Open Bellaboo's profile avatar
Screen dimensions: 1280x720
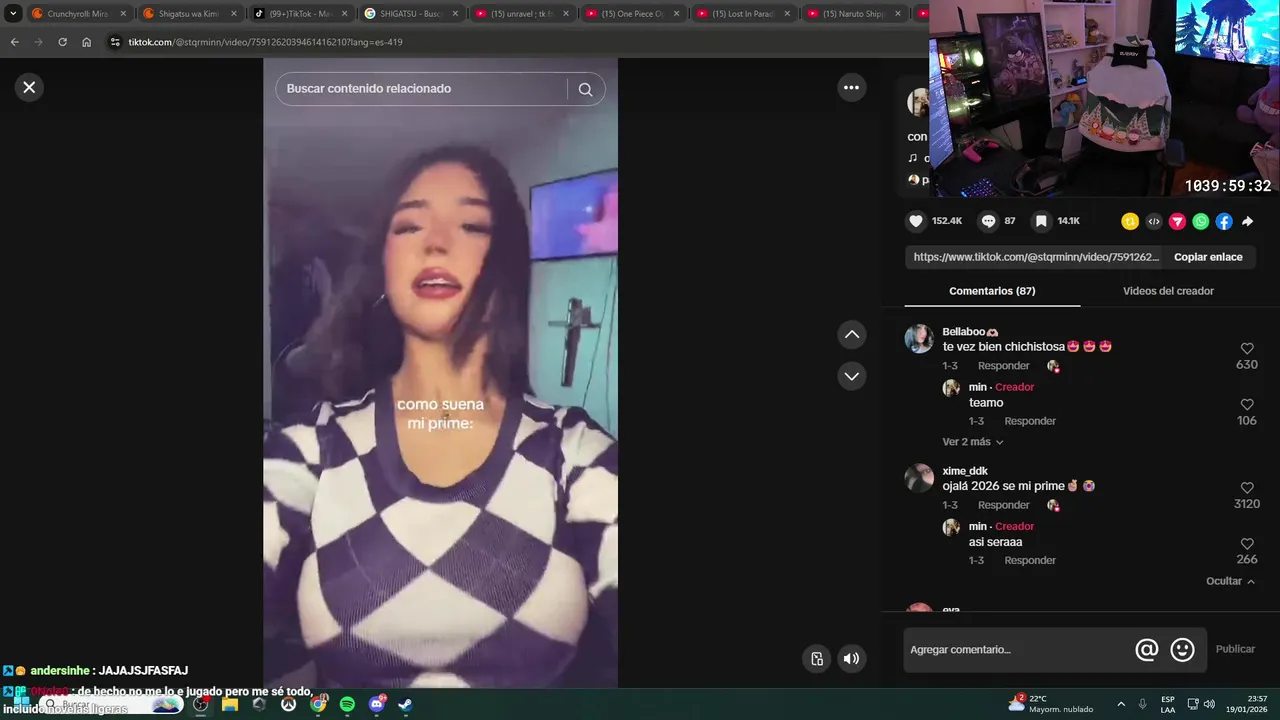click(919, 338)
